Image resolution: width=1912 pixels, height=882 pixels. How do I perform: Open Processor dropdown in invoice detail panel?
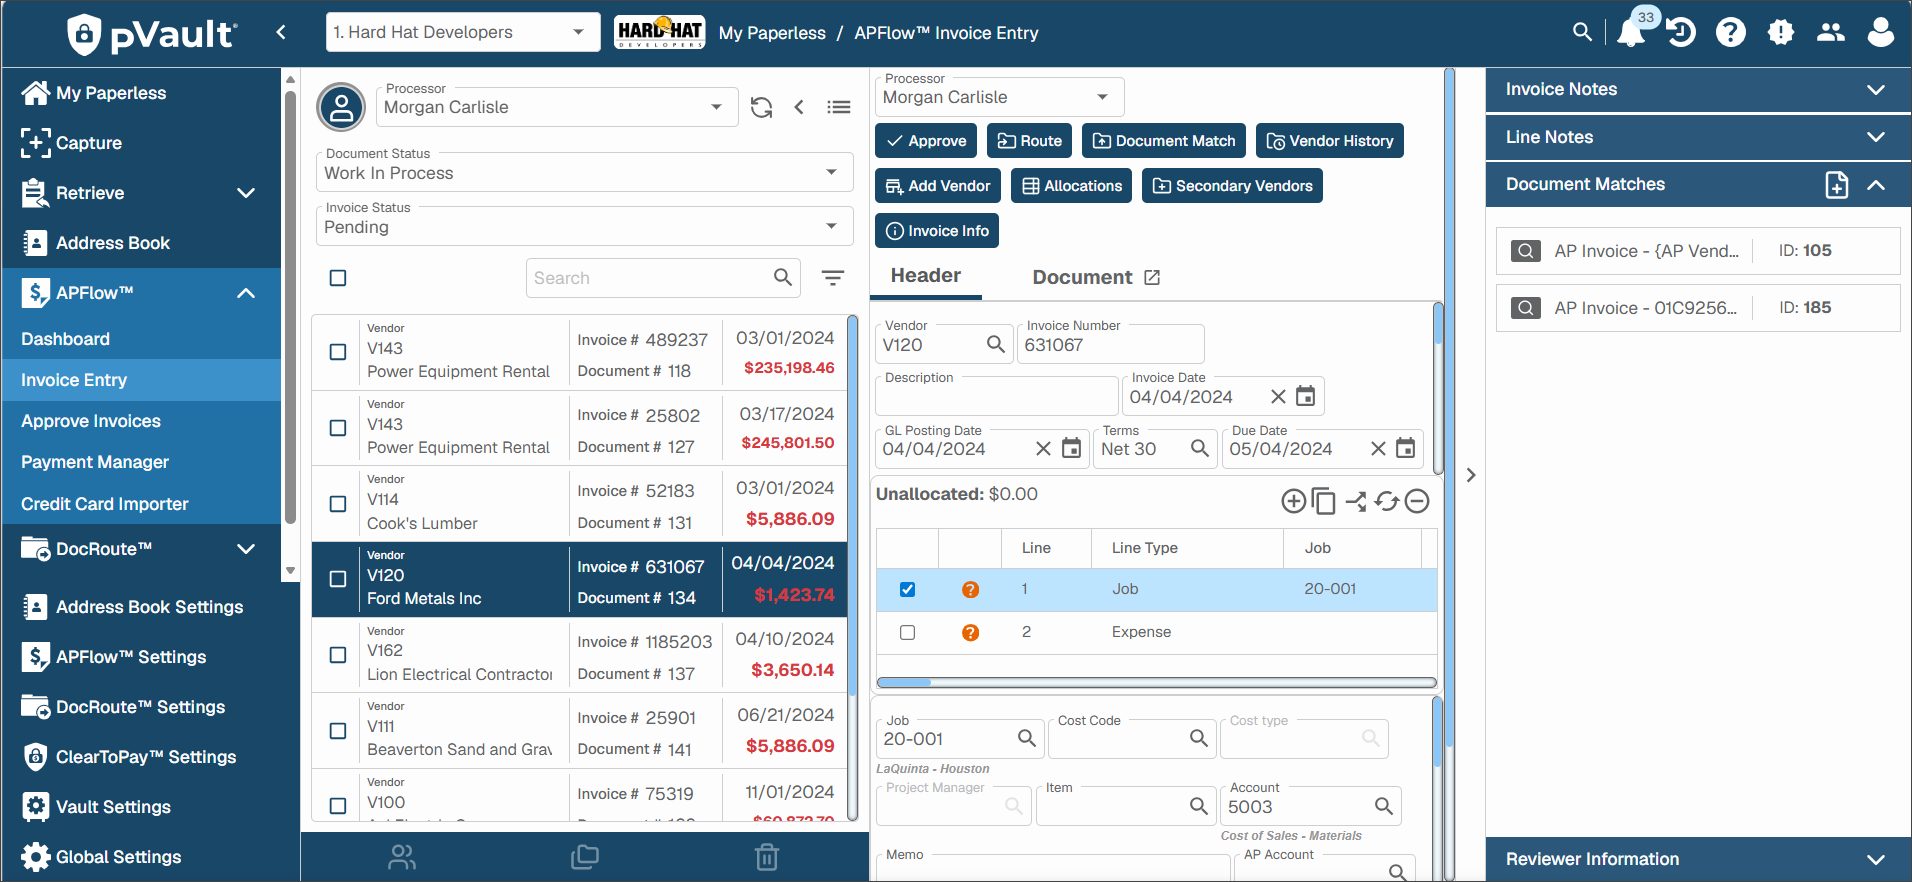[999, 97]
